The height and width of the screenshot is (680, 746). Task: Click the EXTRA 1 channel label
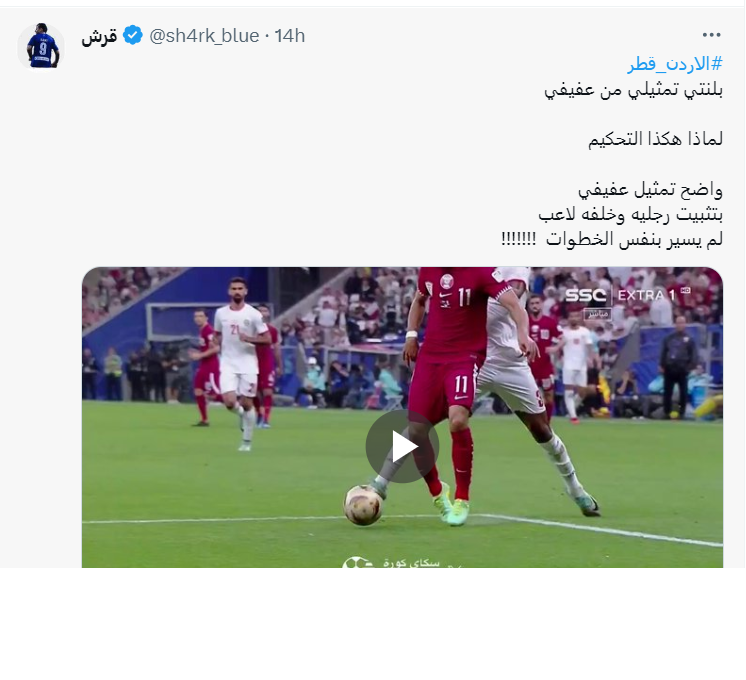click(647, 296)
